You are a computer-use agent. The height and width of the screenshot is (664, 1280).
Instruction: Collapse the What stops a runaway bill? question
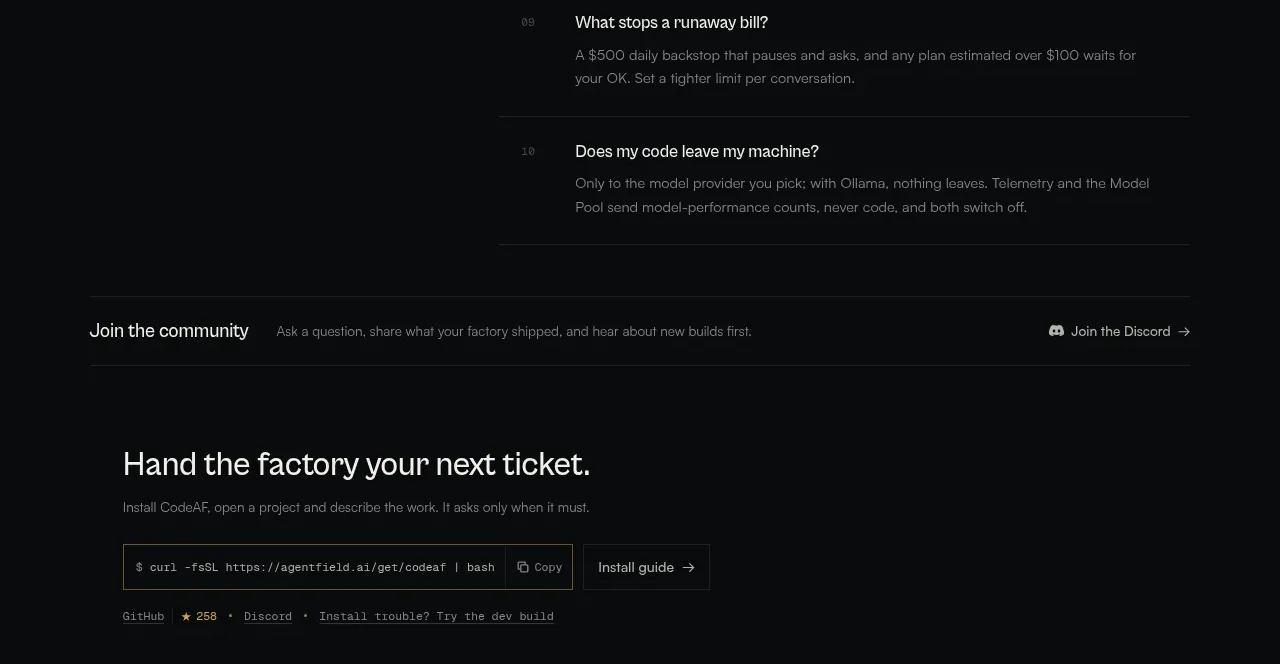(672, 22)
